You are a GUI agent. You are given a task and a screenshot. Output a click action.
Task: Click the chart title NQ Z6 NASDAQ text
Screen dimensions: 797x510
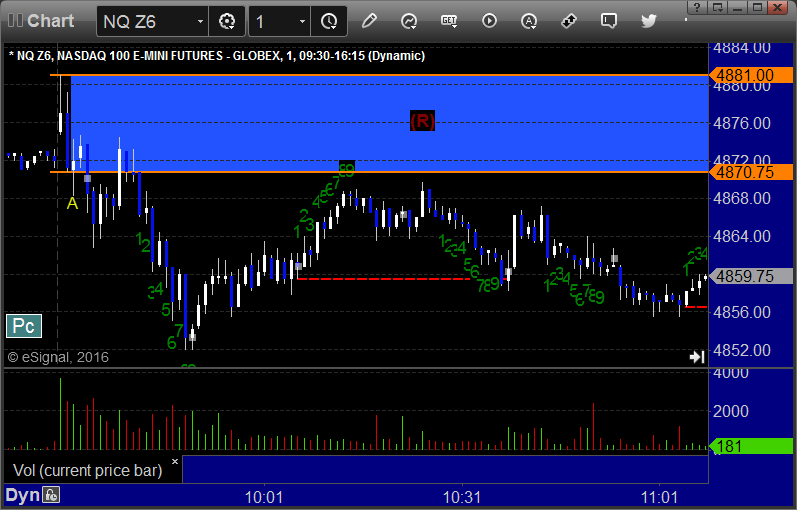[x=217, y=55]
